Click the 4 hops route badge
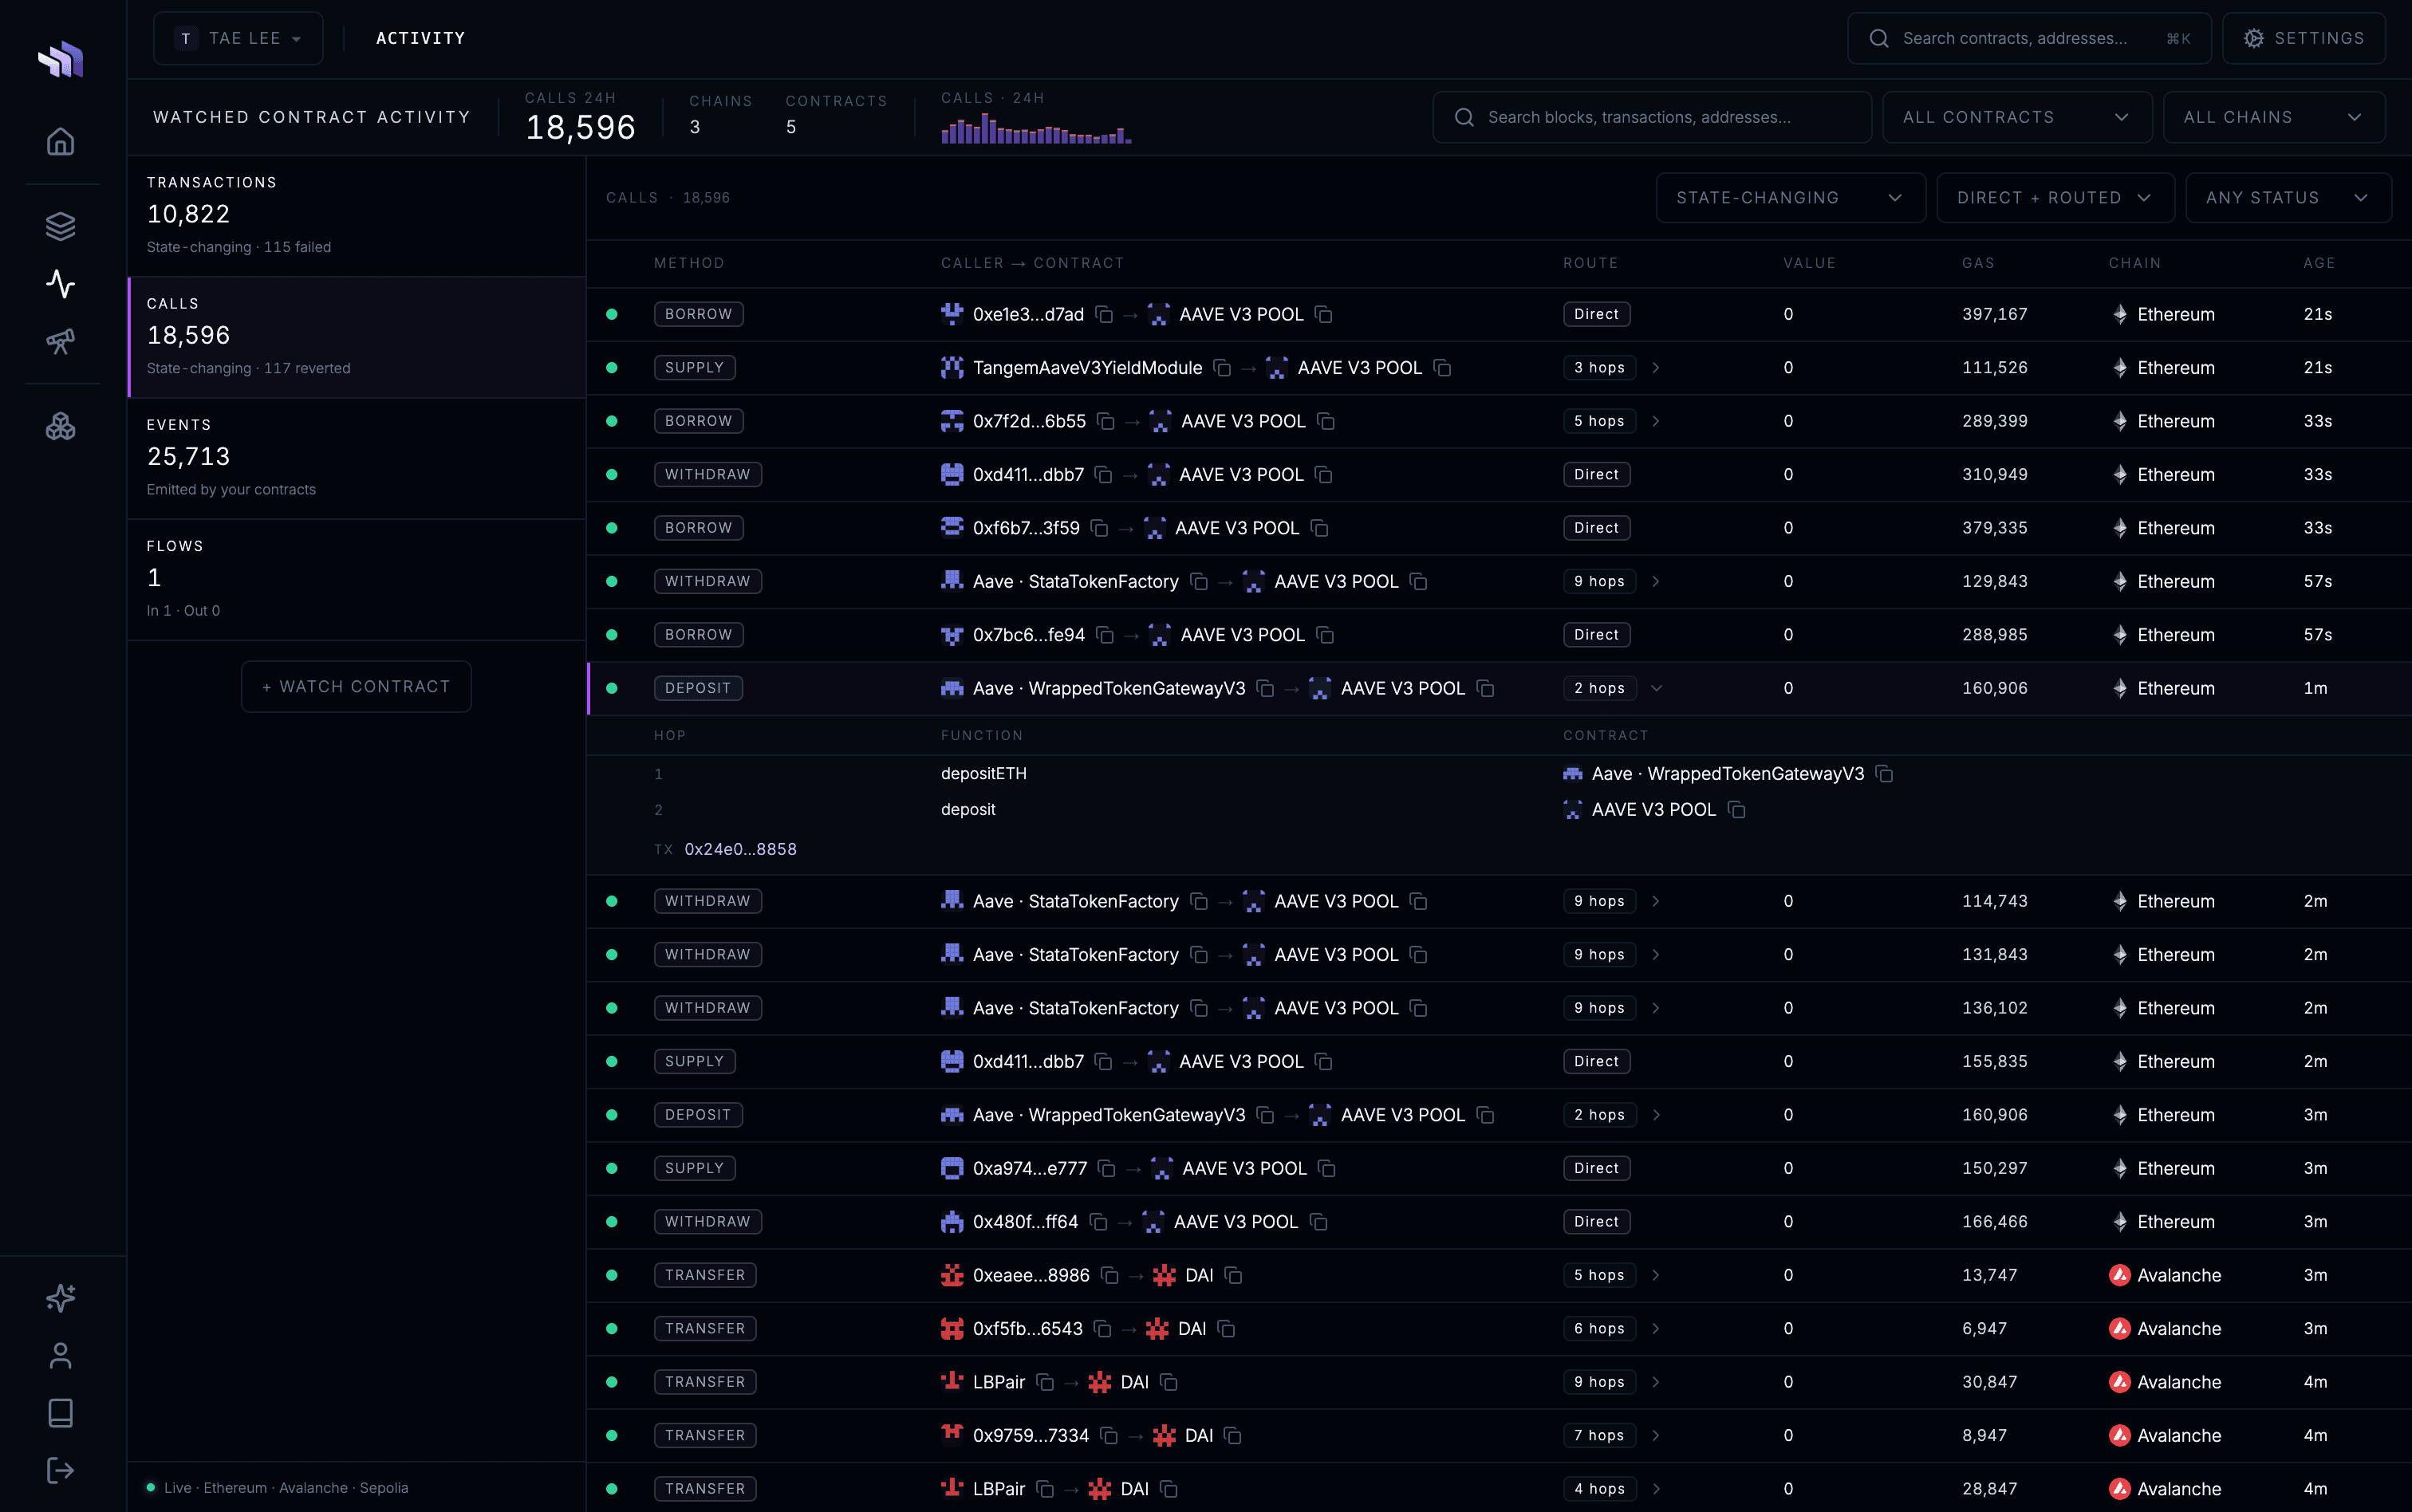This screenshot has height=1512, width=2412. point(1599,1489)
